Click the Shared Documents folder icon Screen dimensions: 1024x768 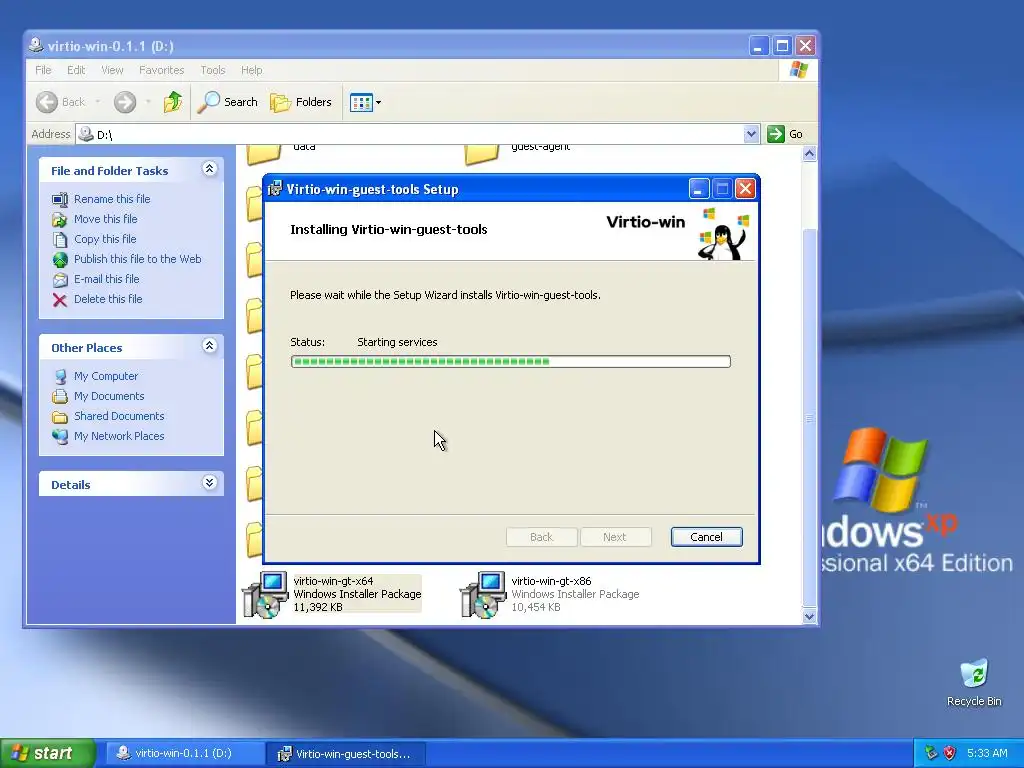coord(59,417)
